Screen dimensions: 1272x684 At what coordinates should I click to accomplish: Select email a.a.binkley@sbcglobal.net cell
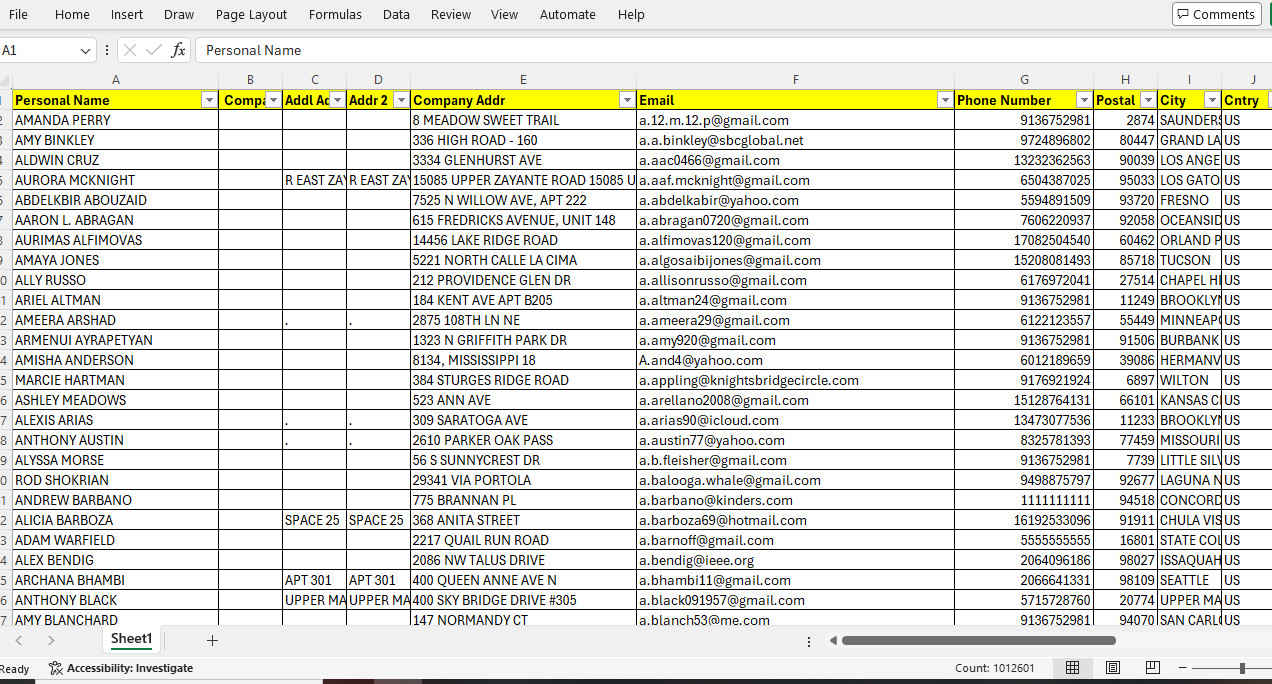coord(795,140)
